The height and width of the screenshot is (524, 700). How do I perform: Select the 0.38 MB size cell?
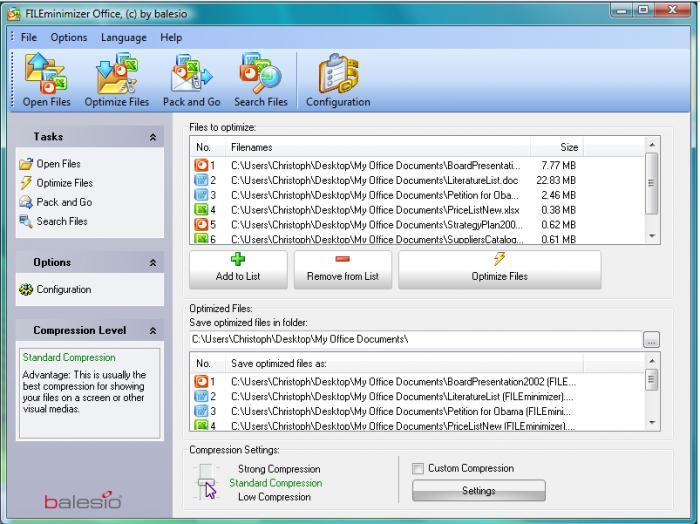pos(558,210)
